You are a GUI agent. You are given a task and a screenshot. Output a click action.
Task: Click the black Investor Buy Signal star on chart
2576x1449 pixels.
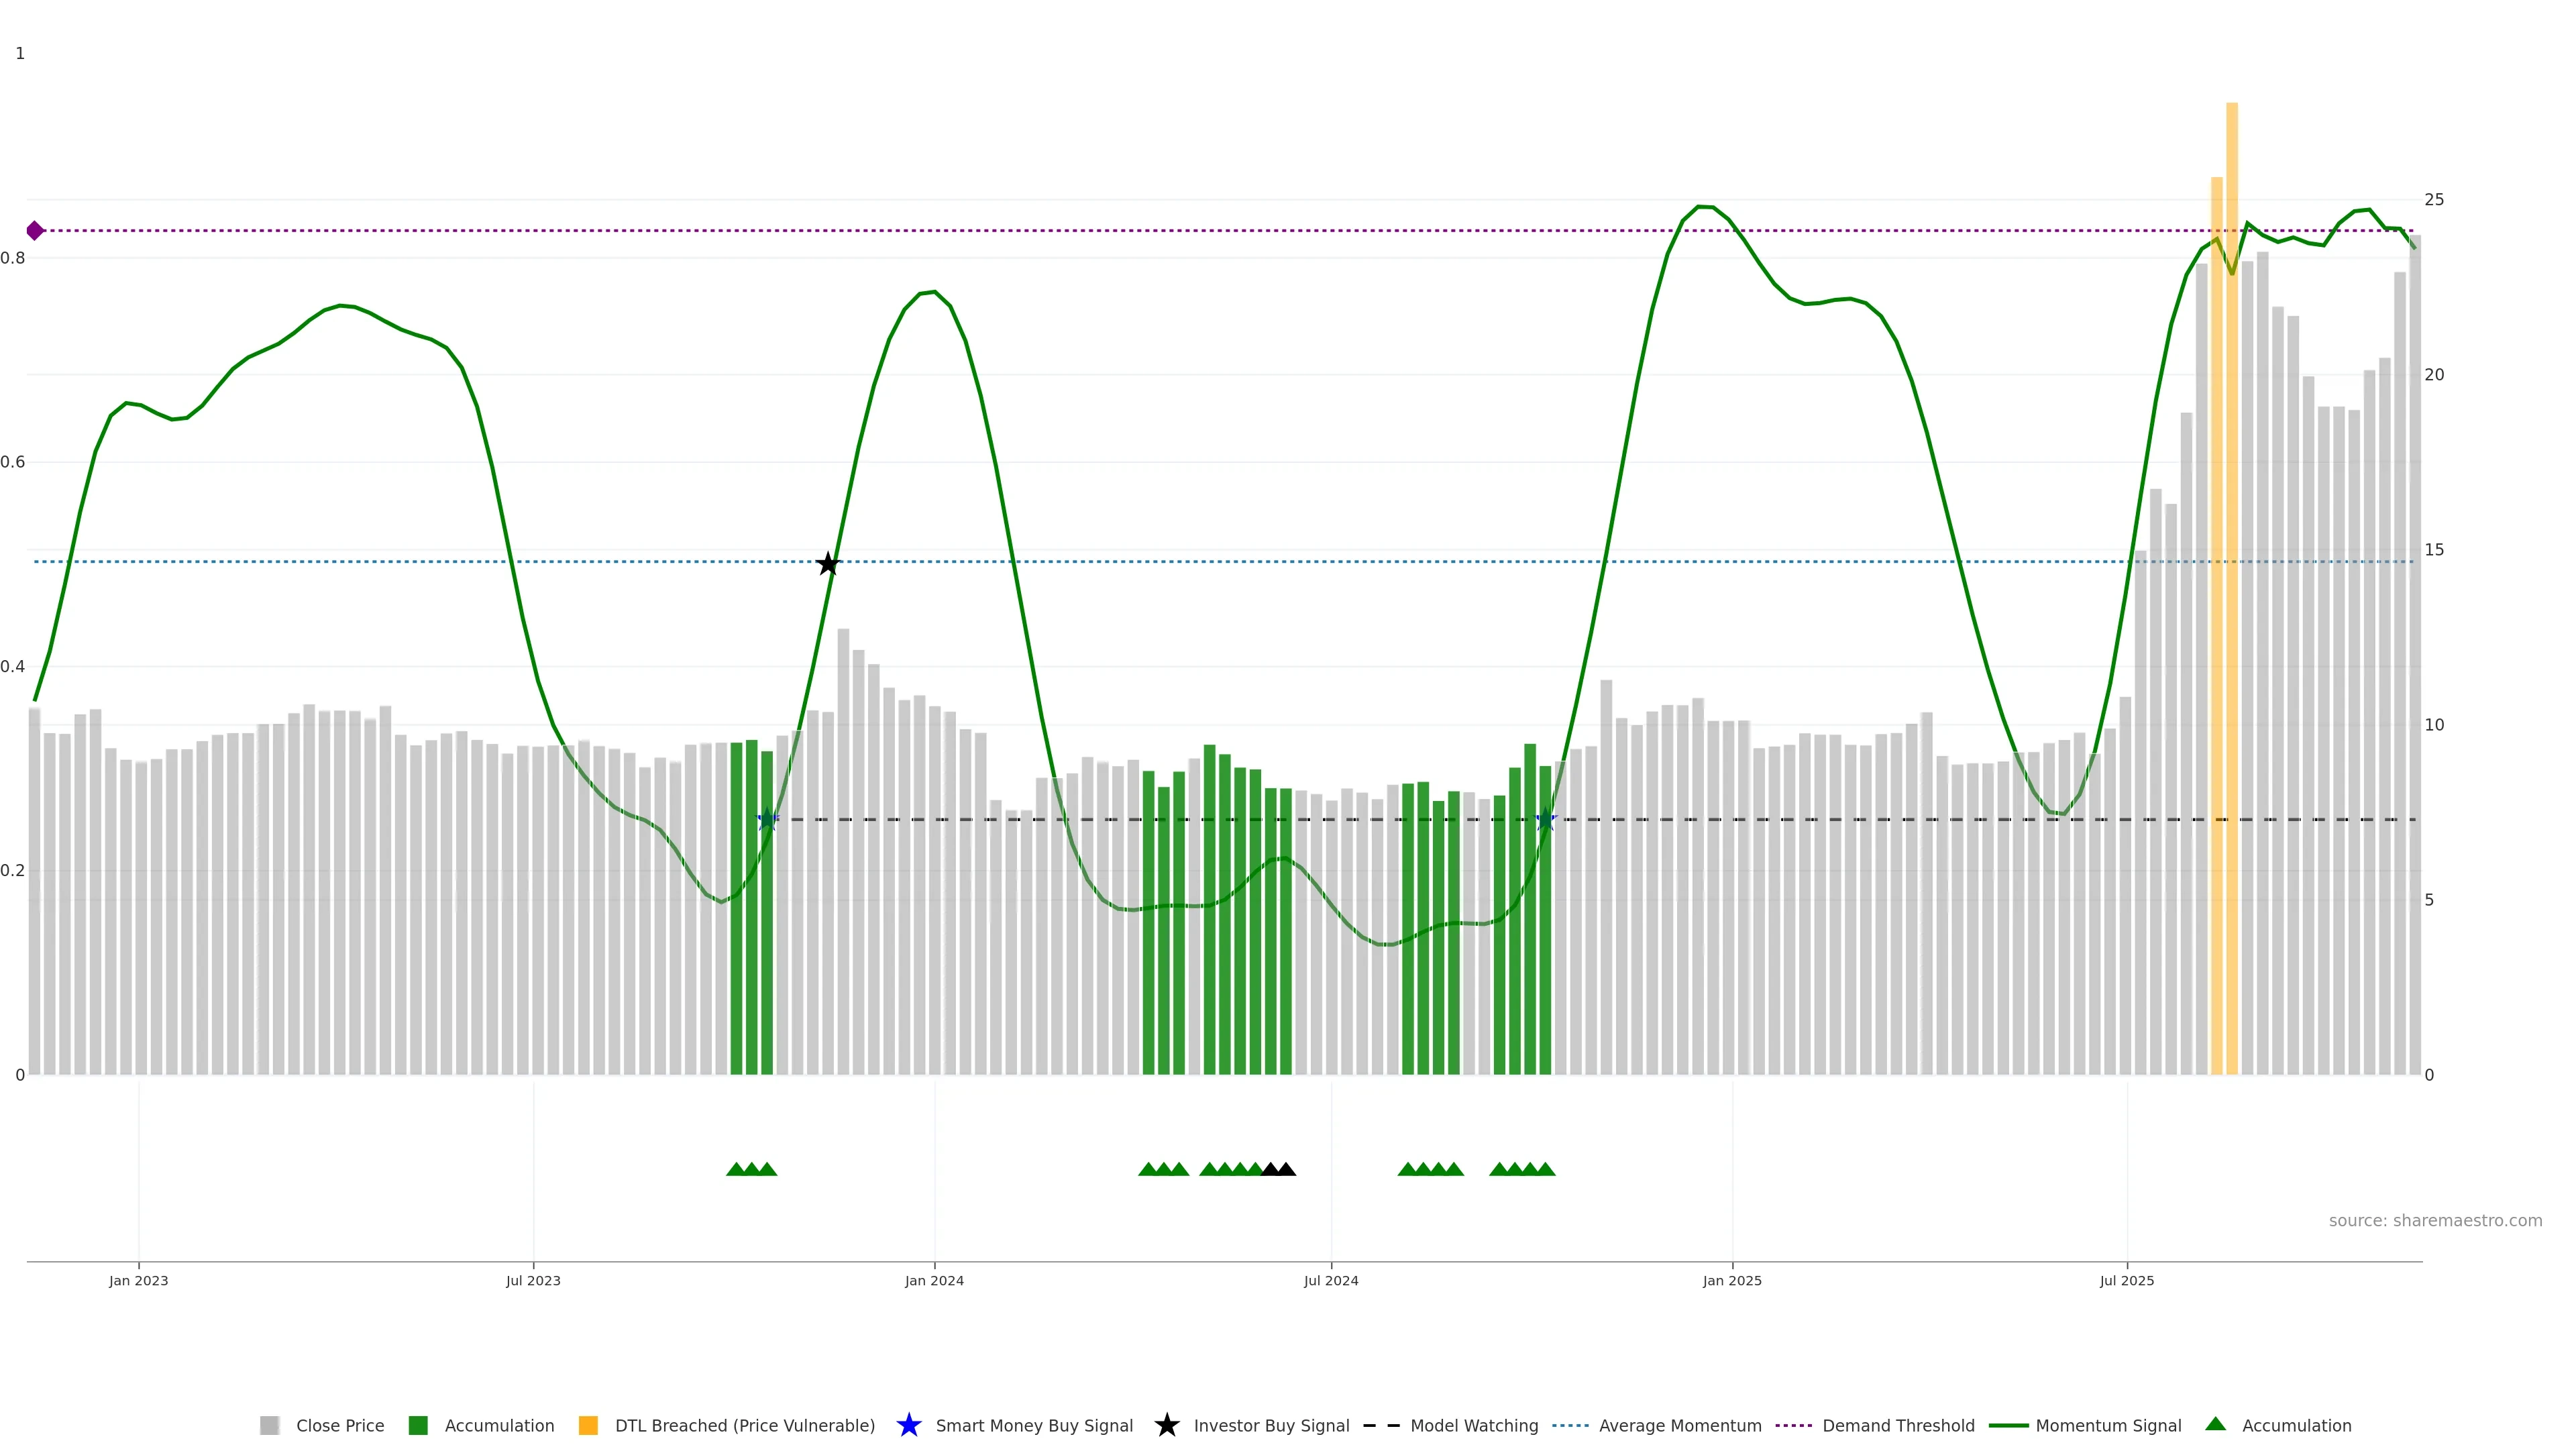click(827, 564)
